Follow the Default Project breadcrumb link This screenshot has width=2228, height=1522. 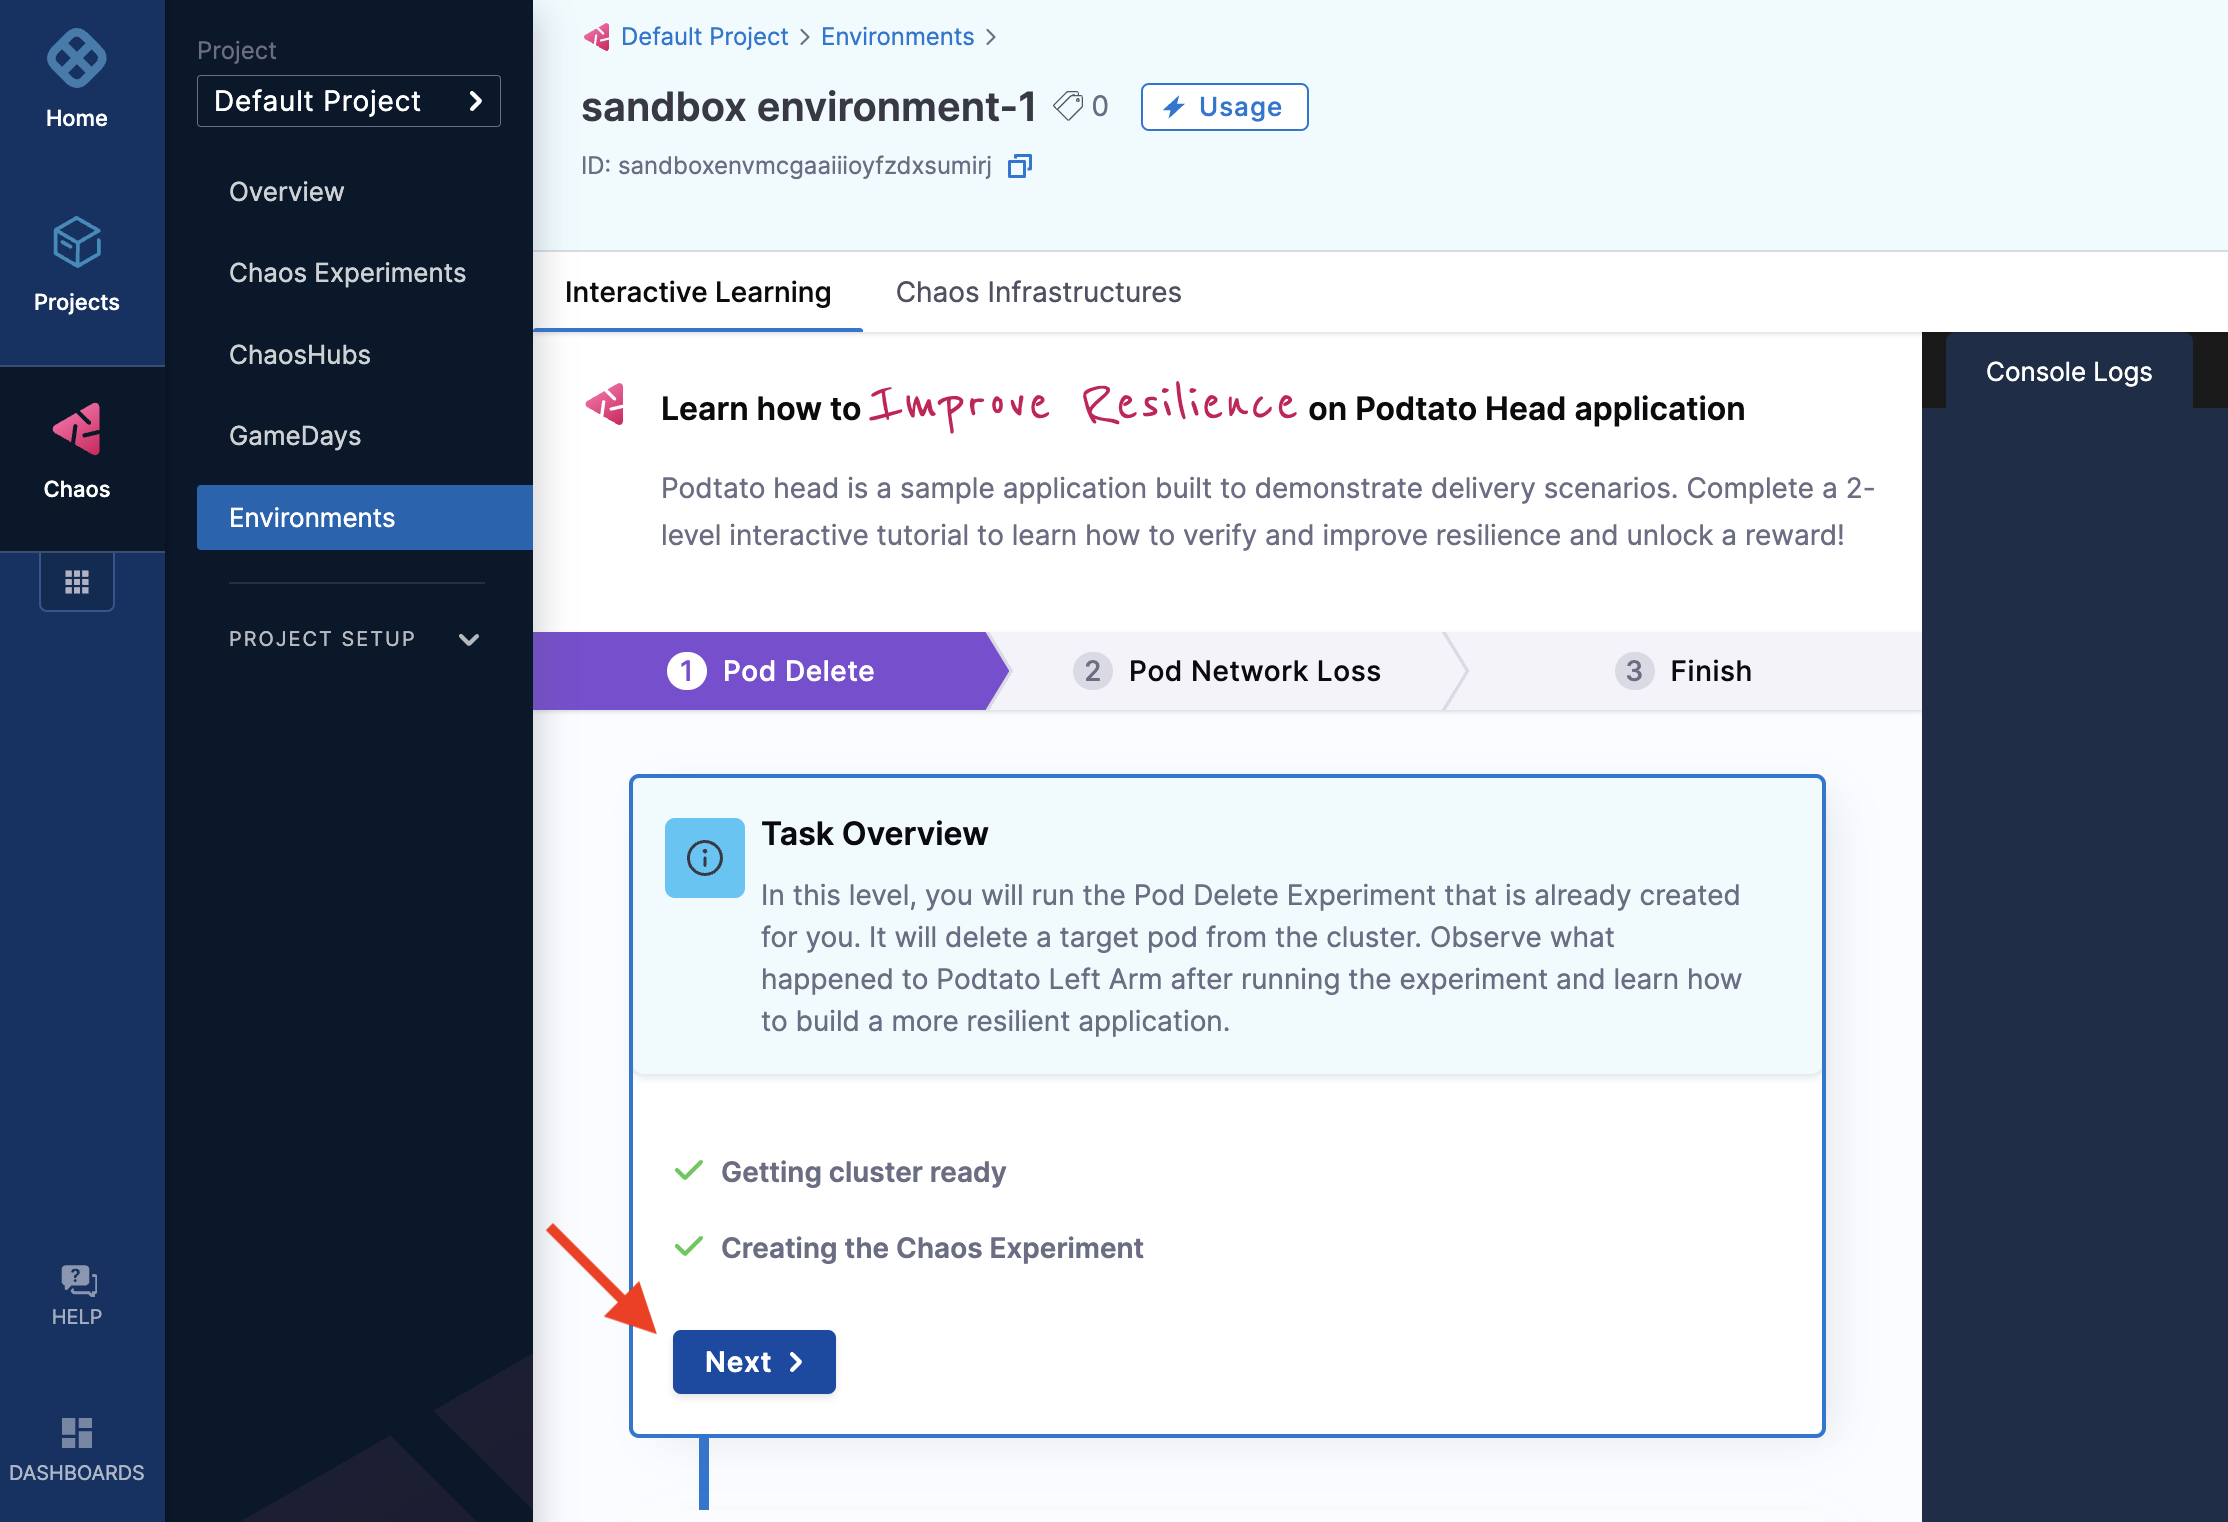click(704, 37)
